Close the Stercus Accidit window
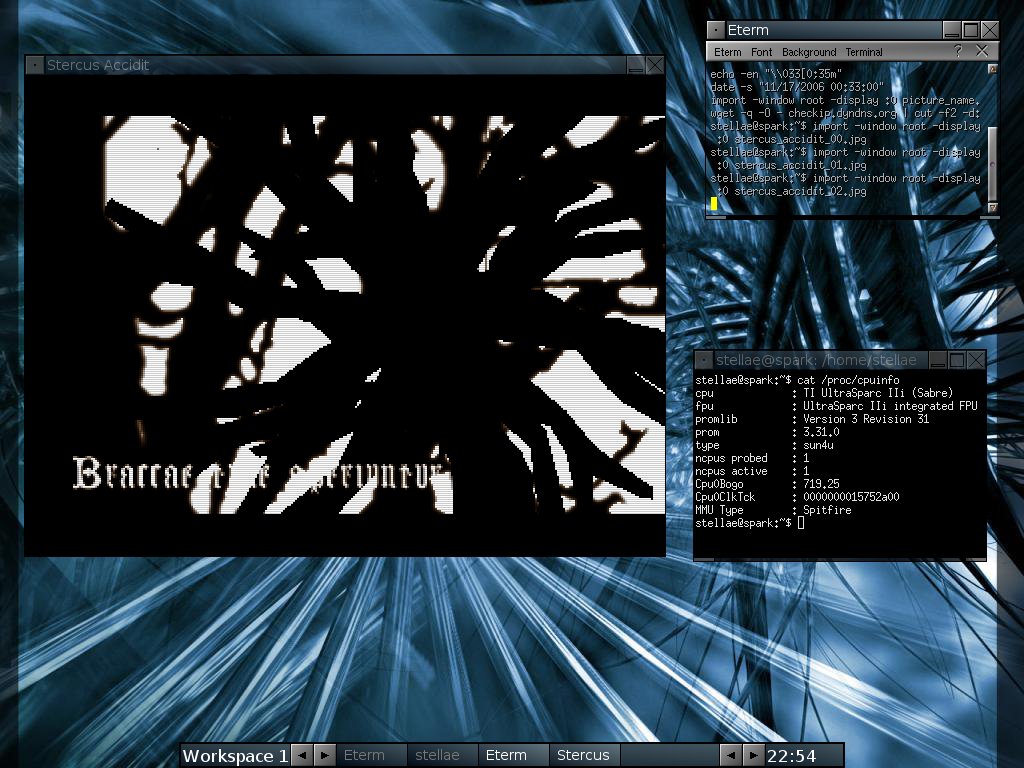The width and height of the screenshot is (1024, 768). tap(655, 65)
